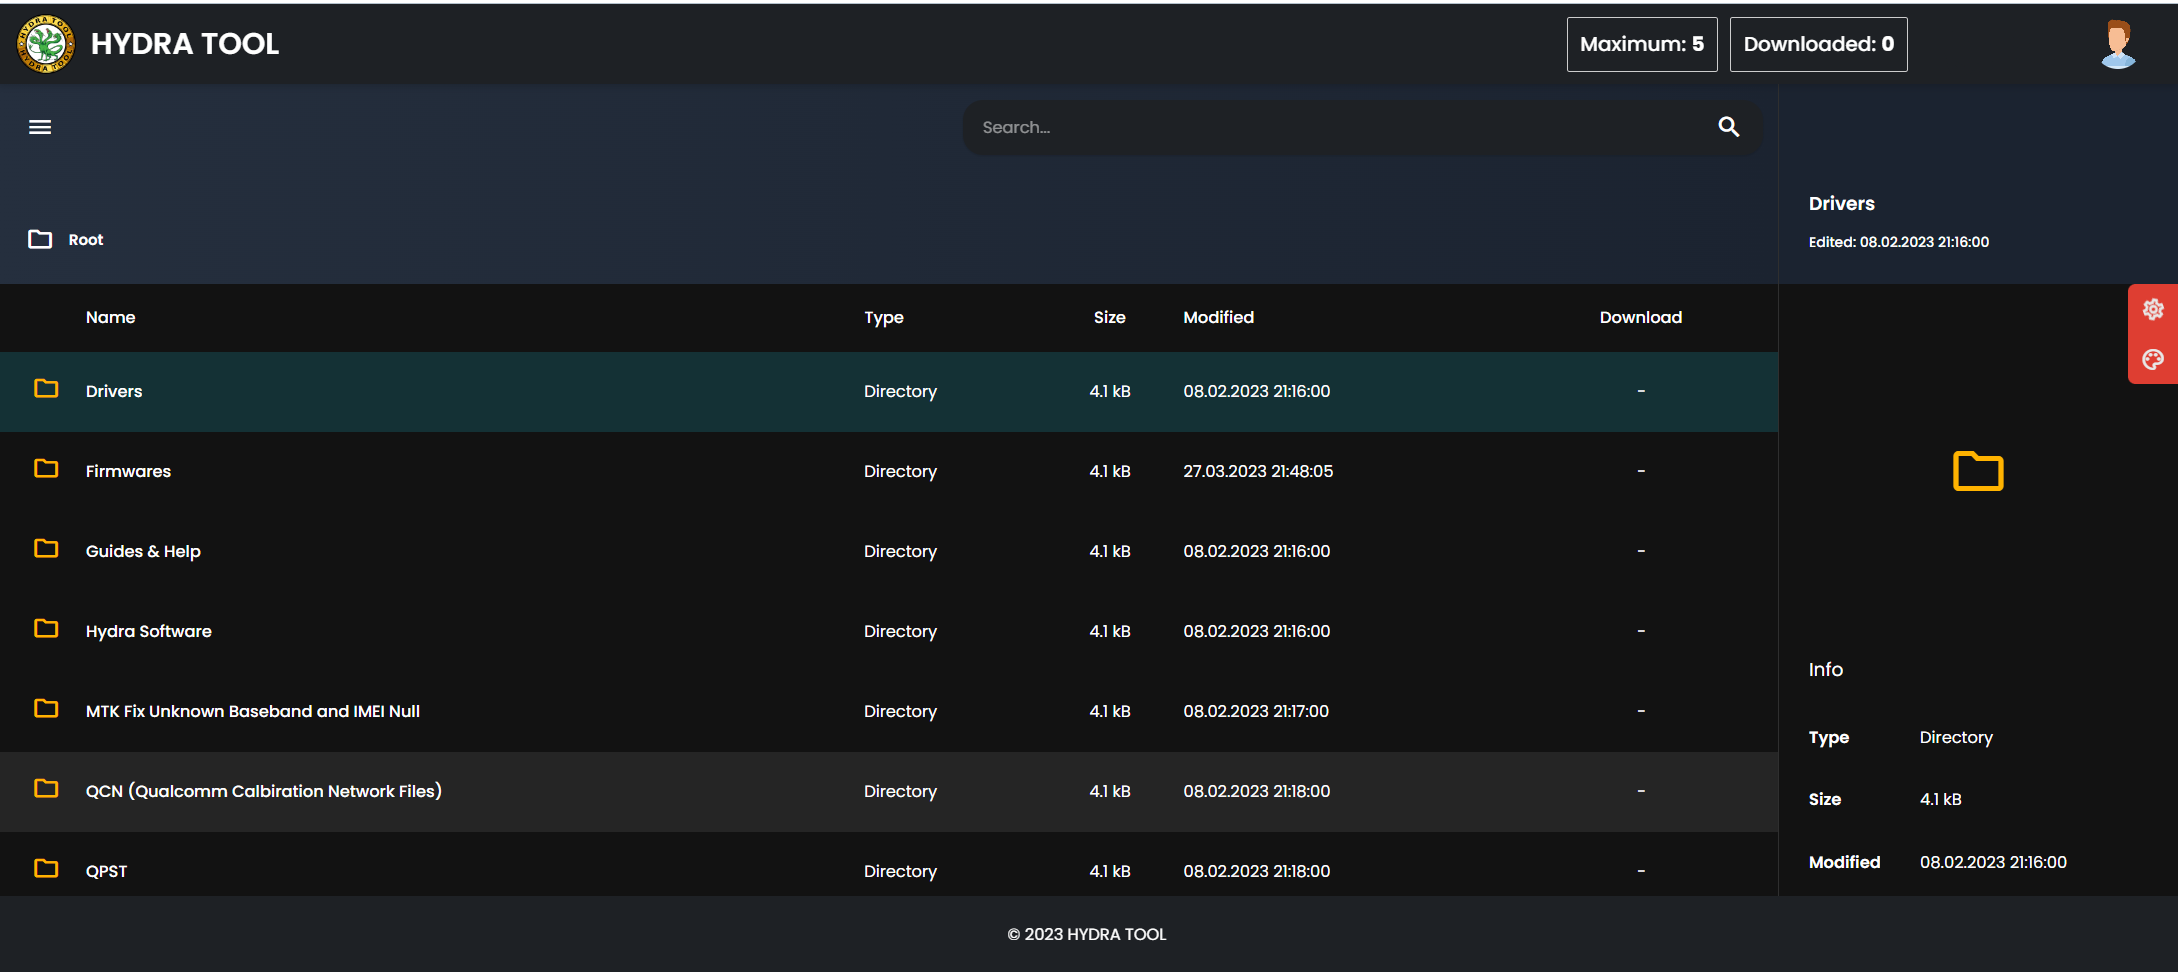This screenshot has height=972, width=2178.
Task: Open the Drivers directory
Action: pyautogui.click(x=114, y=391)
